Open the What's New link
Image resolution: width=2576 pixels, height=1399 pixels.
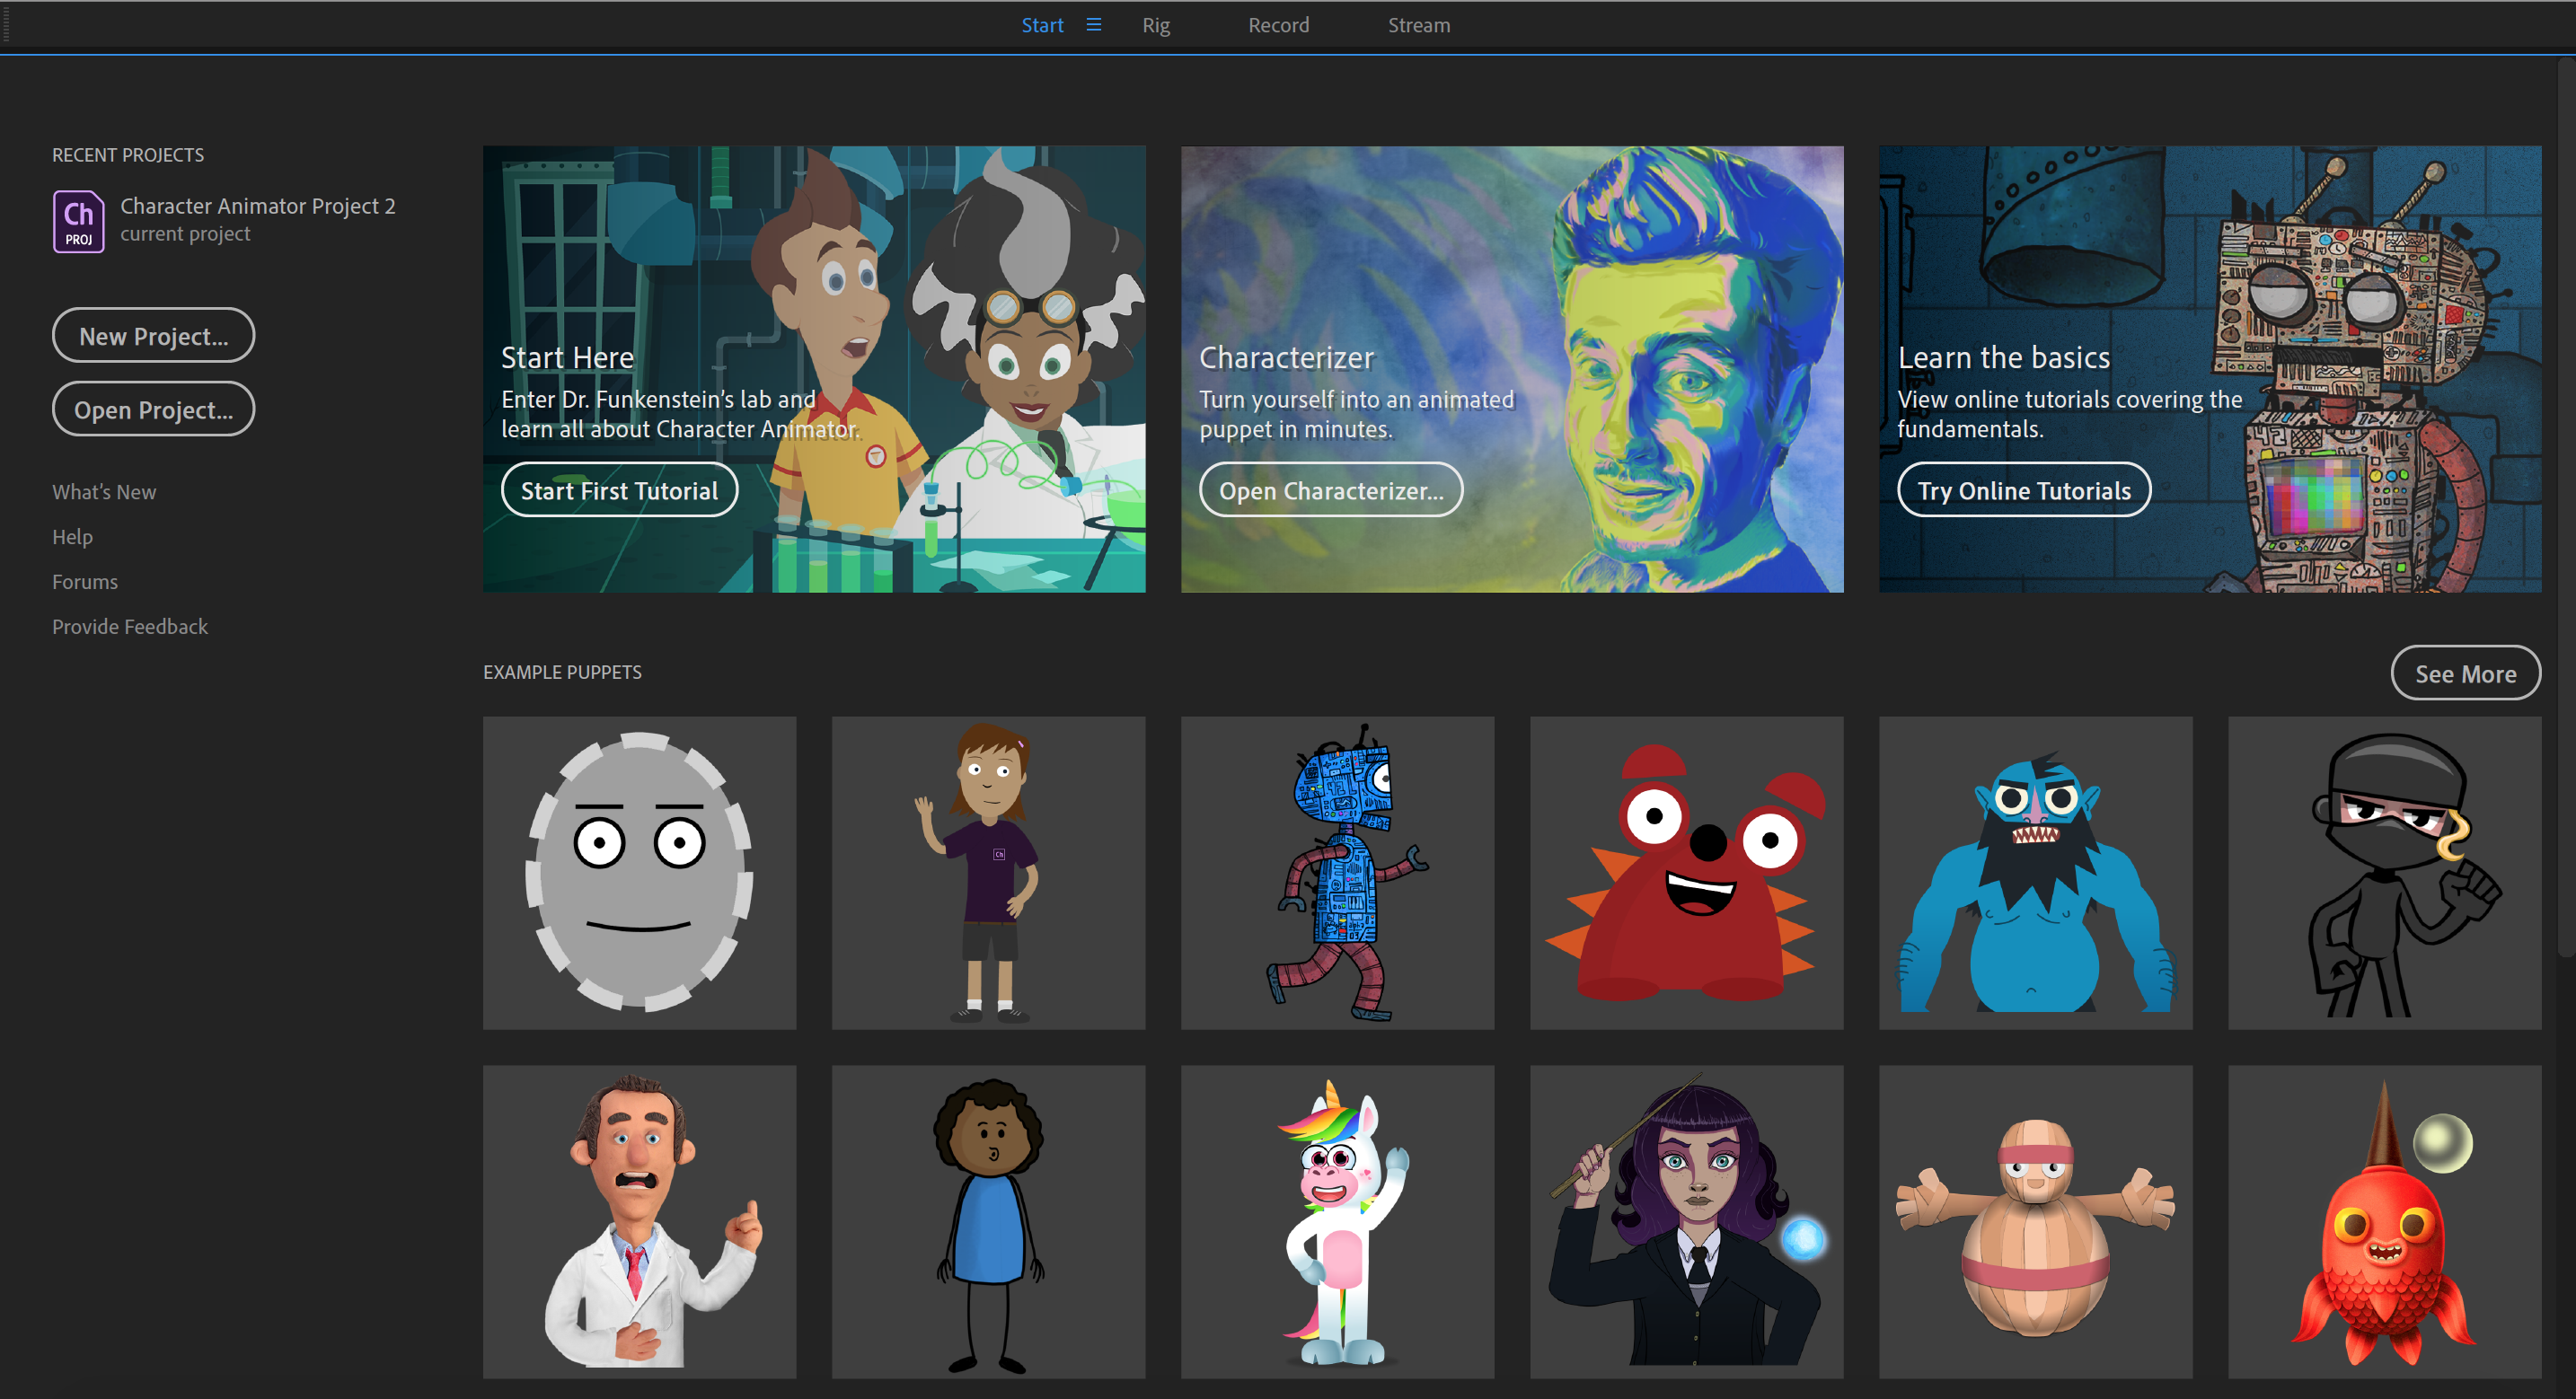tap(104, 492)
